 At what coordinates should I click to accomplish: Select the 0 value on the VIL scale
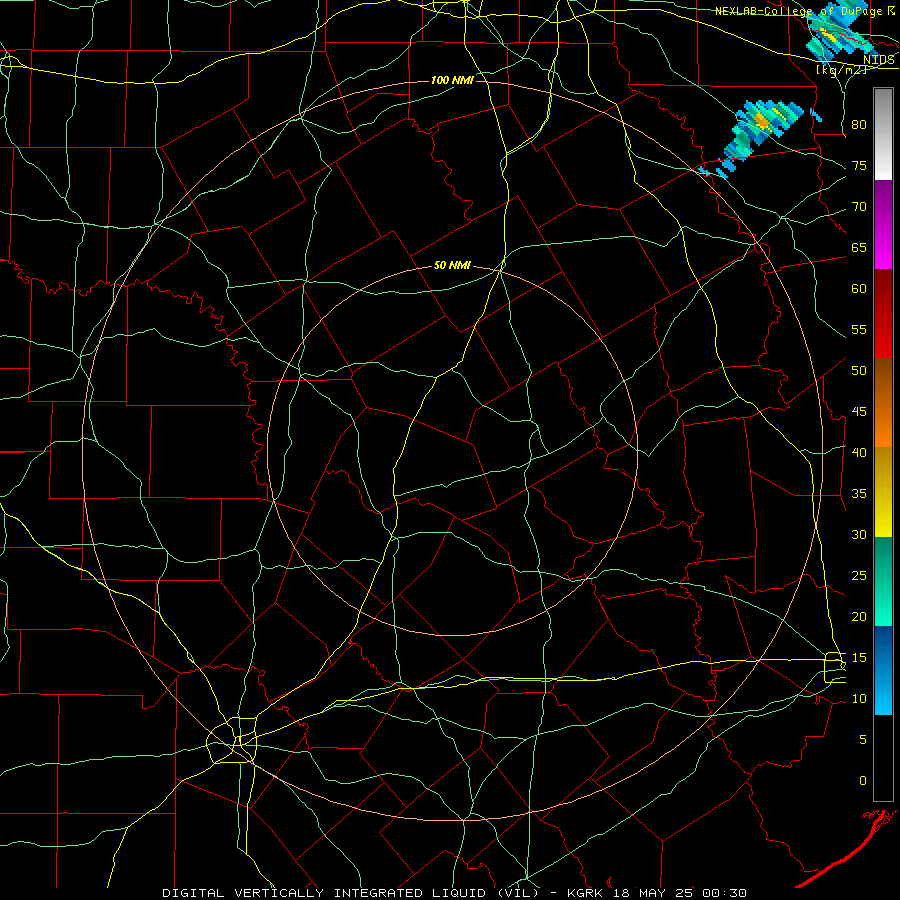tap(863, 781)
